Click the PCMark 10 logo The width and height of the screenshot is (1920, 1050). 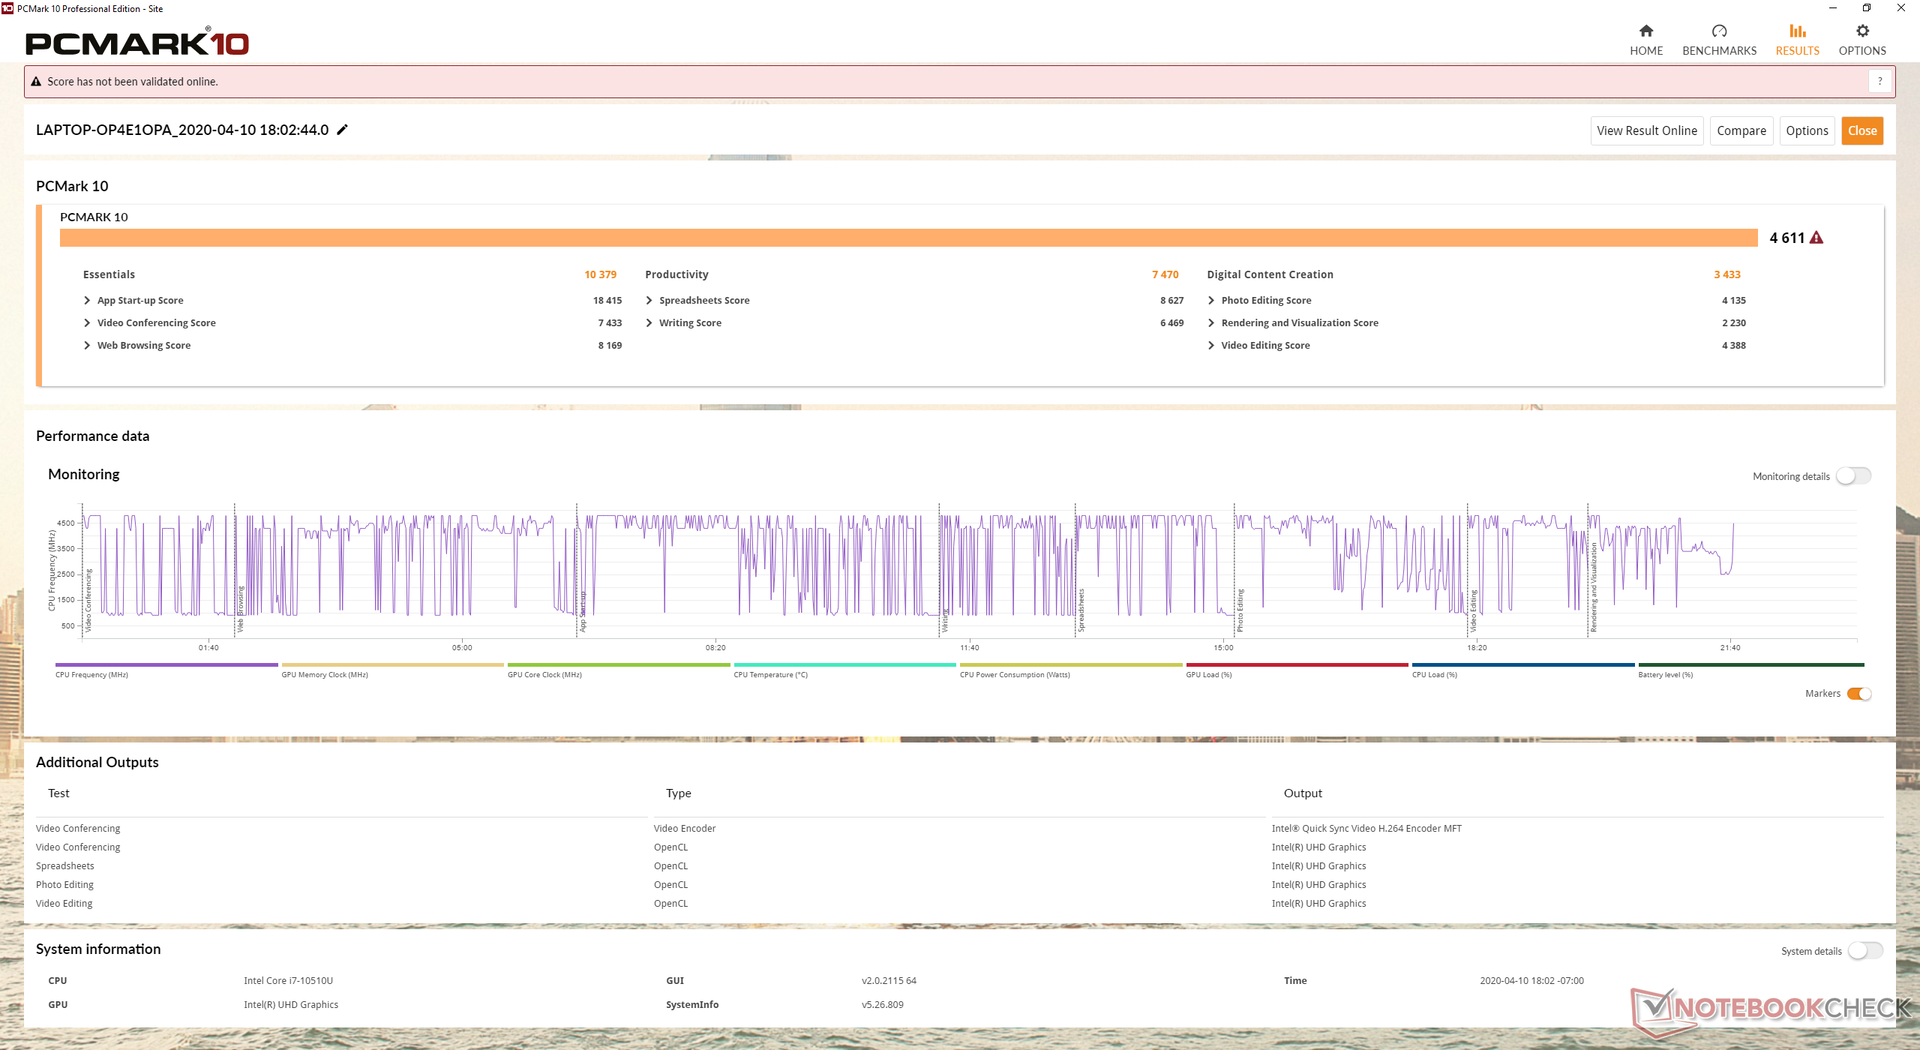(137, 42)
